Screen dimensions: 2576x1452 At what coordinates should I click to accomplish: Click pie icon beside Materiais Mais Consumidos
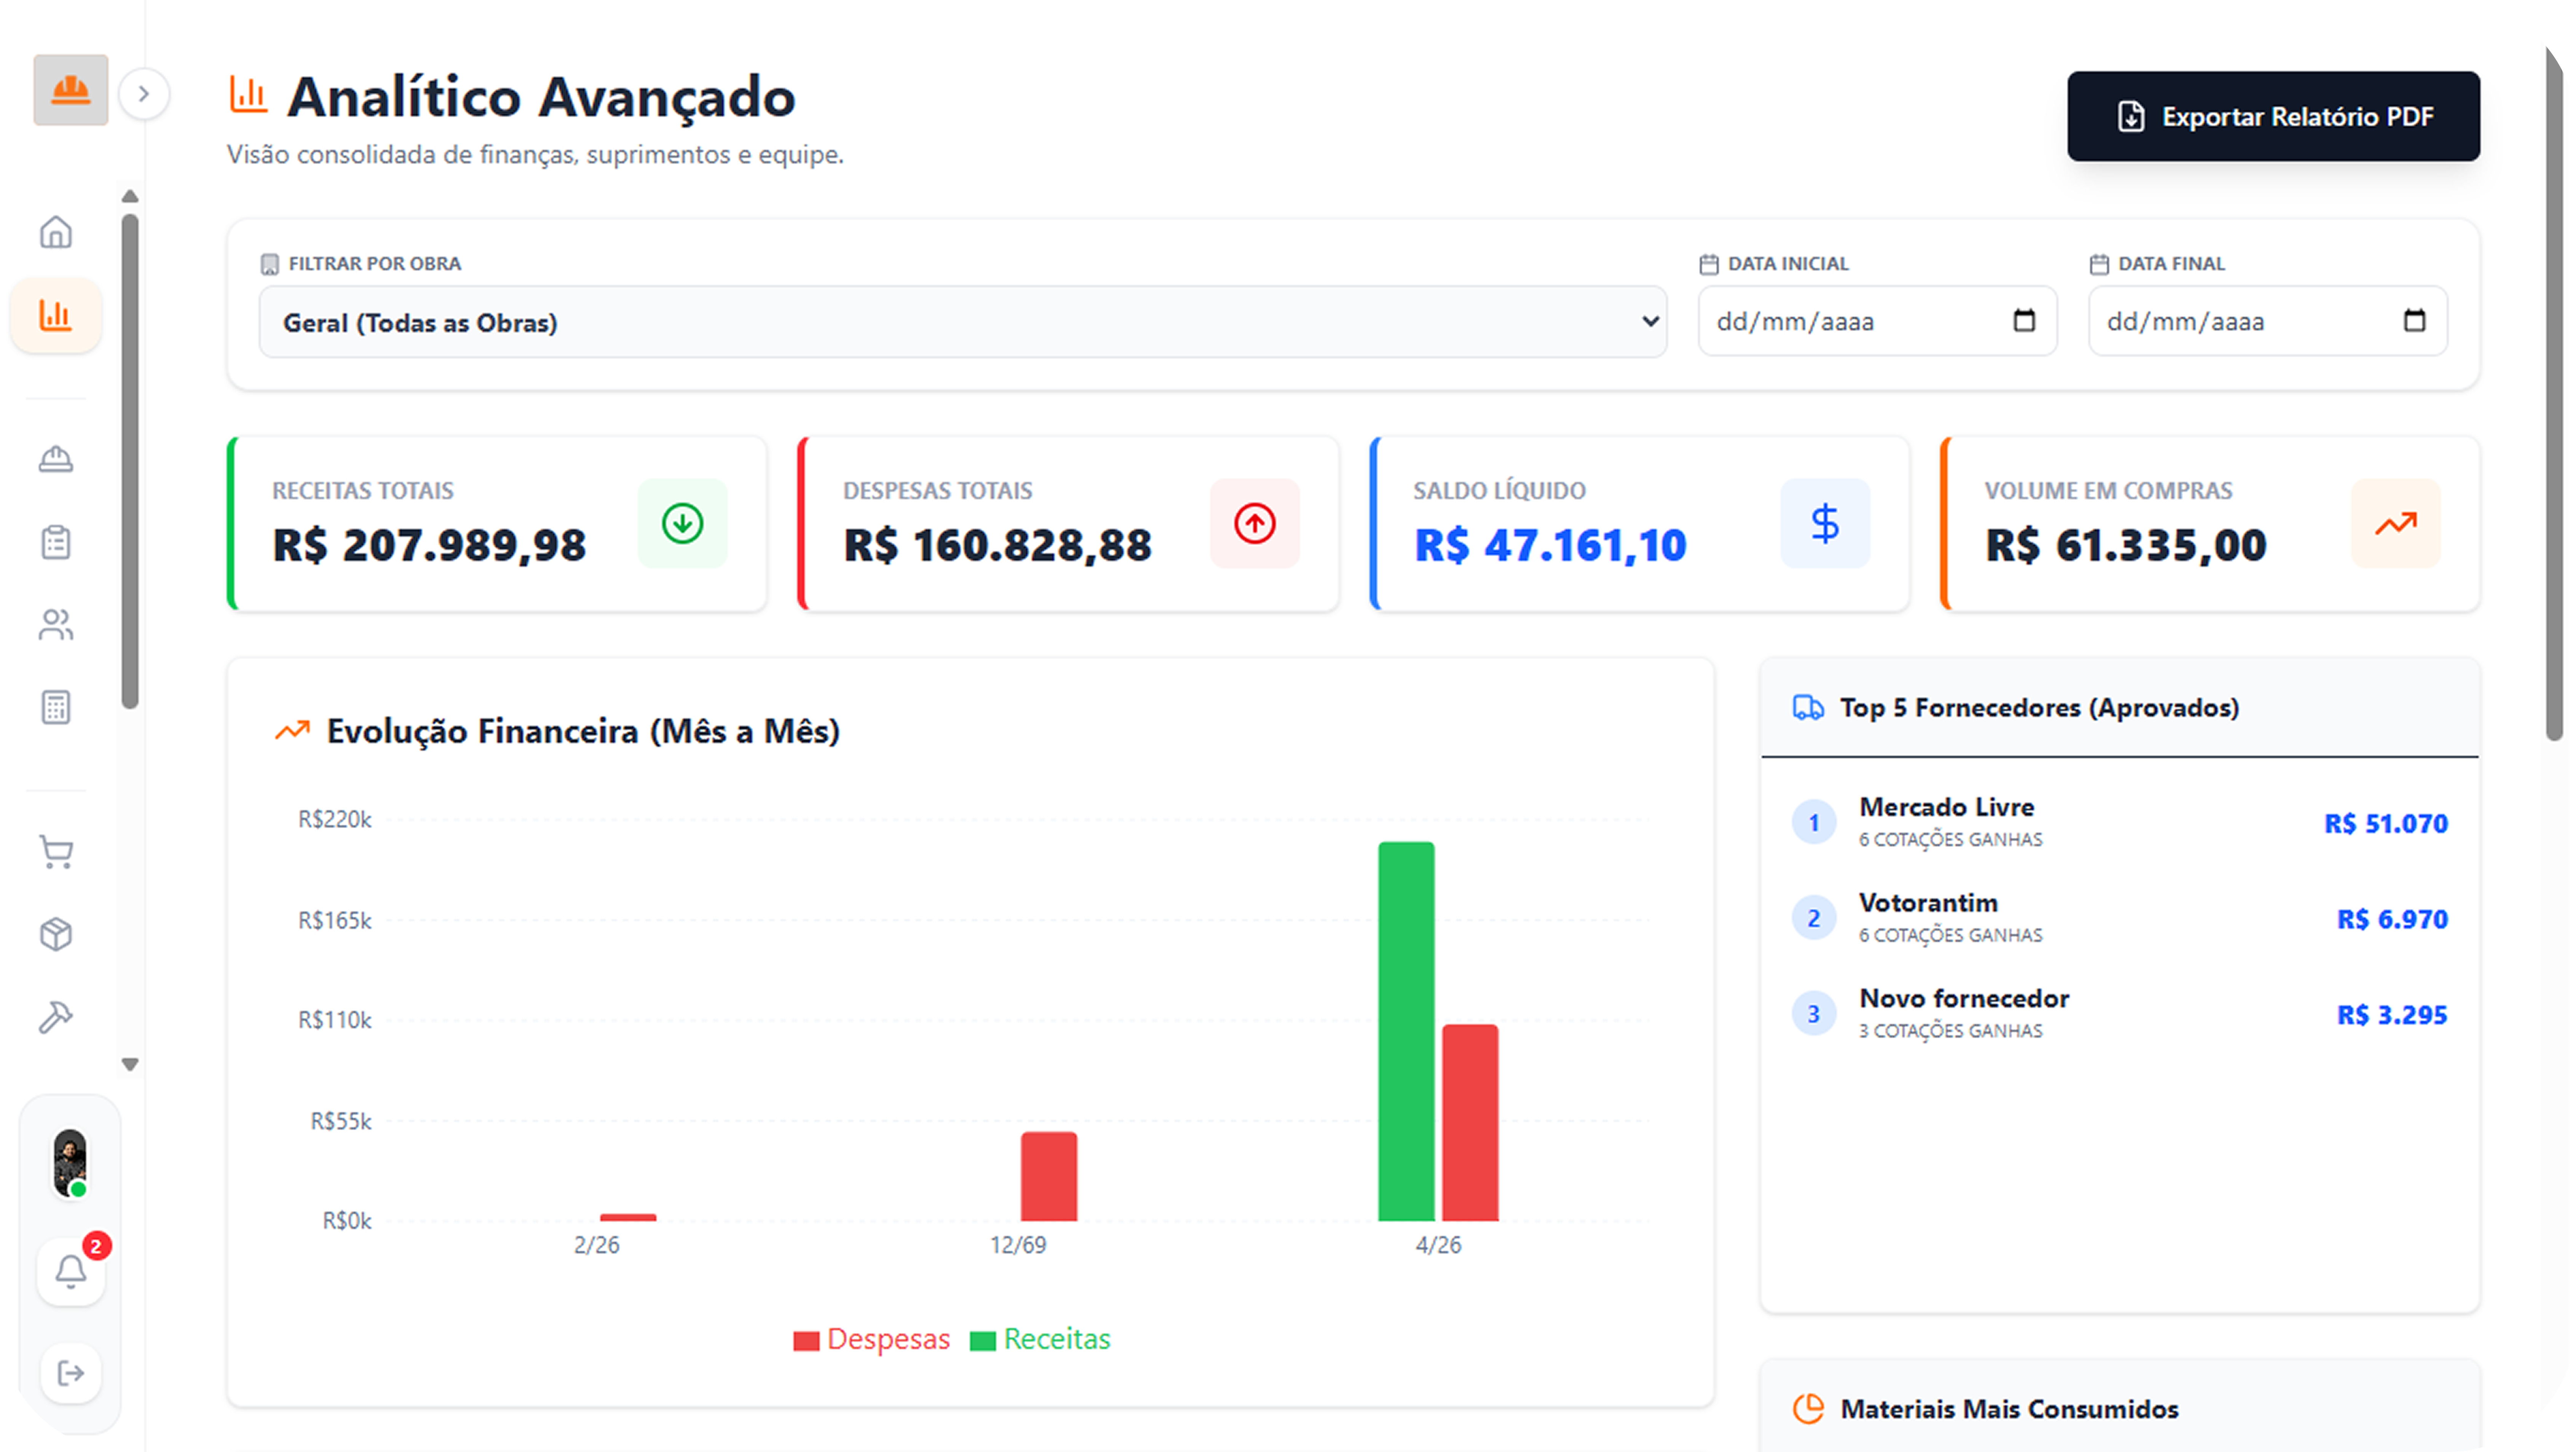[1808, 1409]
